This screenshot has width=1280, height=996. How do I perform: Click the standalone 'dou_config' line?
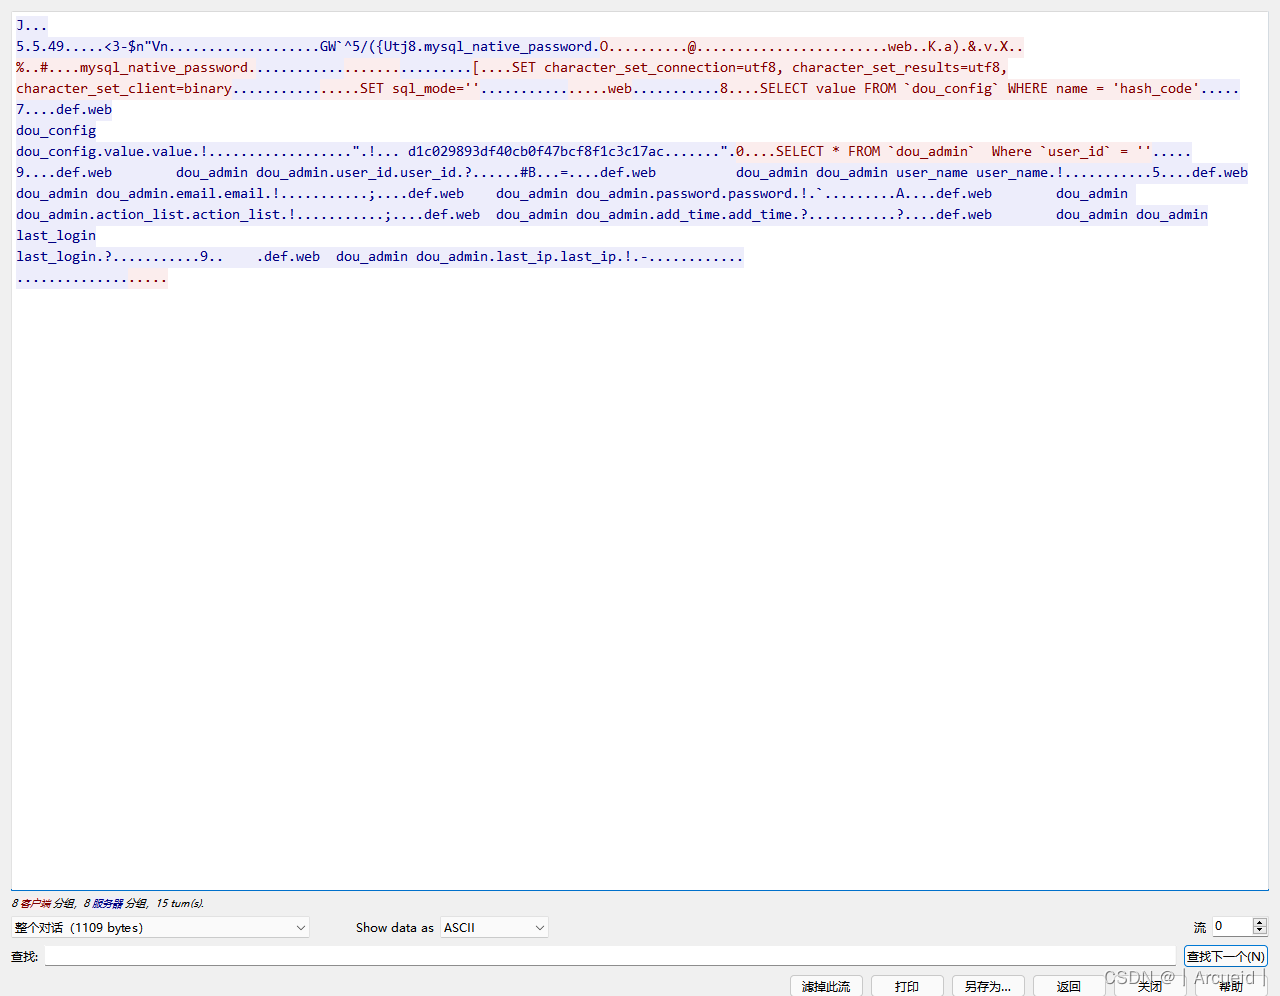(56, 130)
